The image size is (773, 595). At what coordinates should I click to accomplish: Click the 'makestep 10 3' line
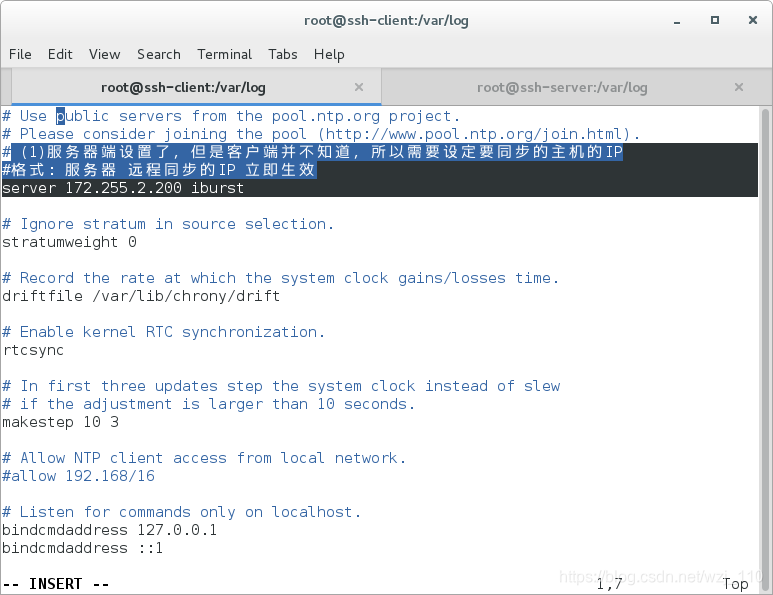(61, 422)
